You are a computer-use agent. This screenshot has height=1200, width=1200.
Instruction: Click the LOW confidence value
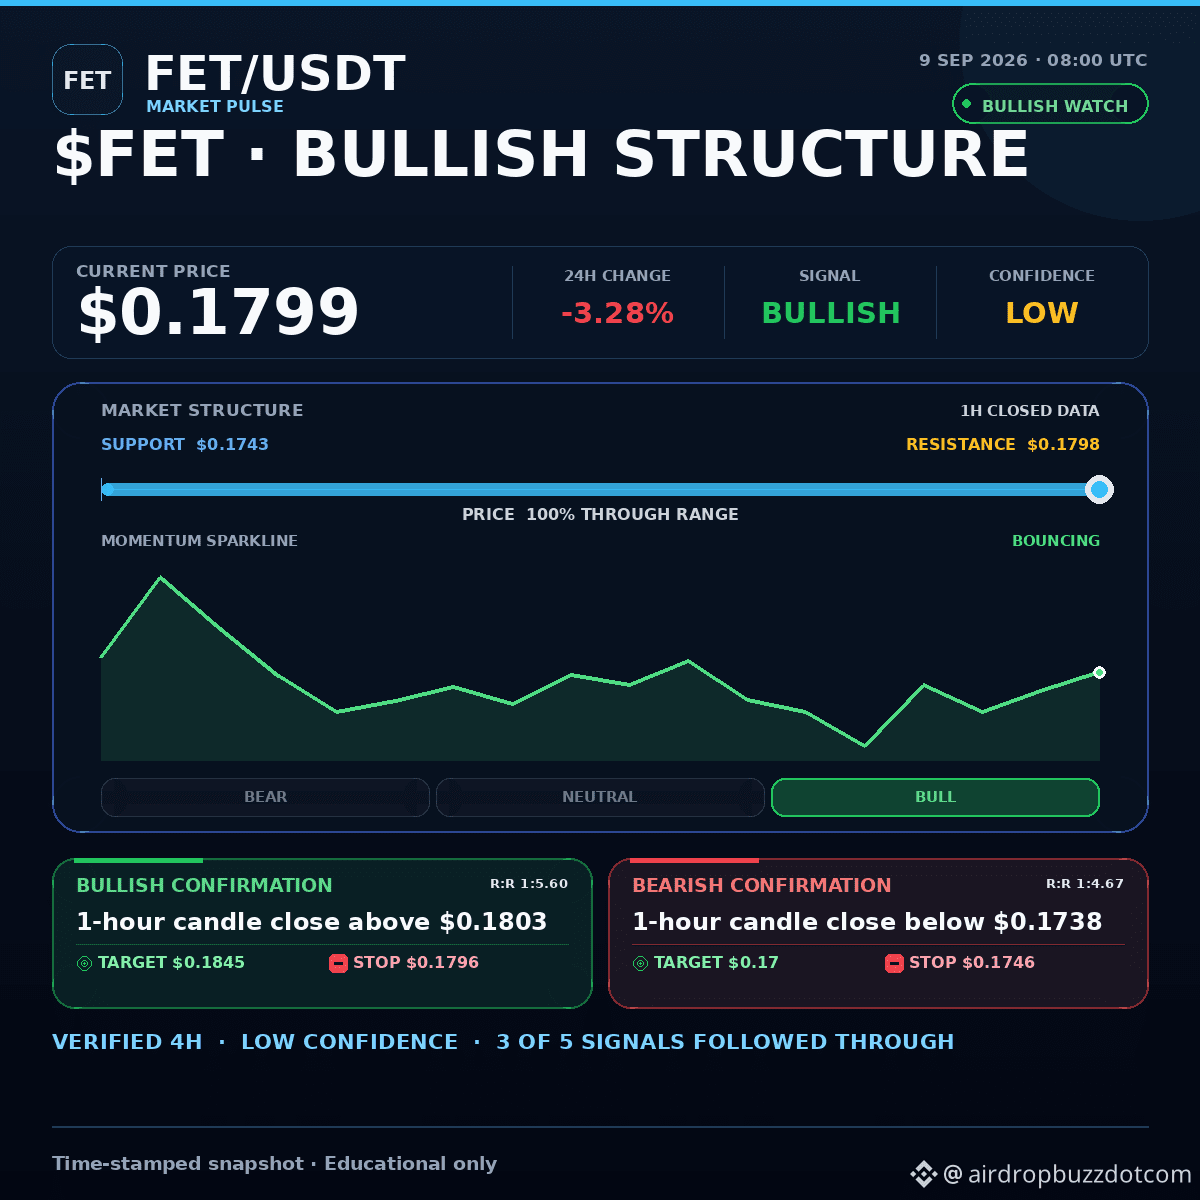pyautogui.click(x=1041, y=313)
